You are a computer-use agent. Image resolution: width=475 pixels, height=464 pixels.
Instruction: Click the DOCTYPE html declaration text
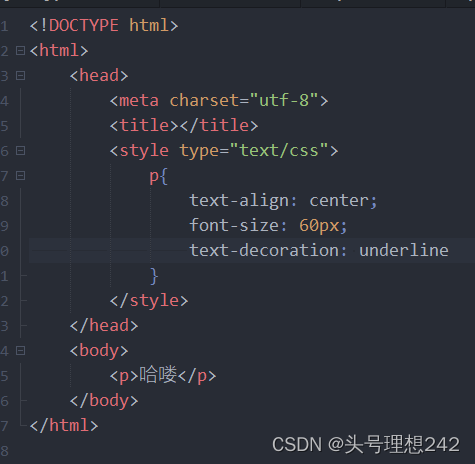coord(104,26)
